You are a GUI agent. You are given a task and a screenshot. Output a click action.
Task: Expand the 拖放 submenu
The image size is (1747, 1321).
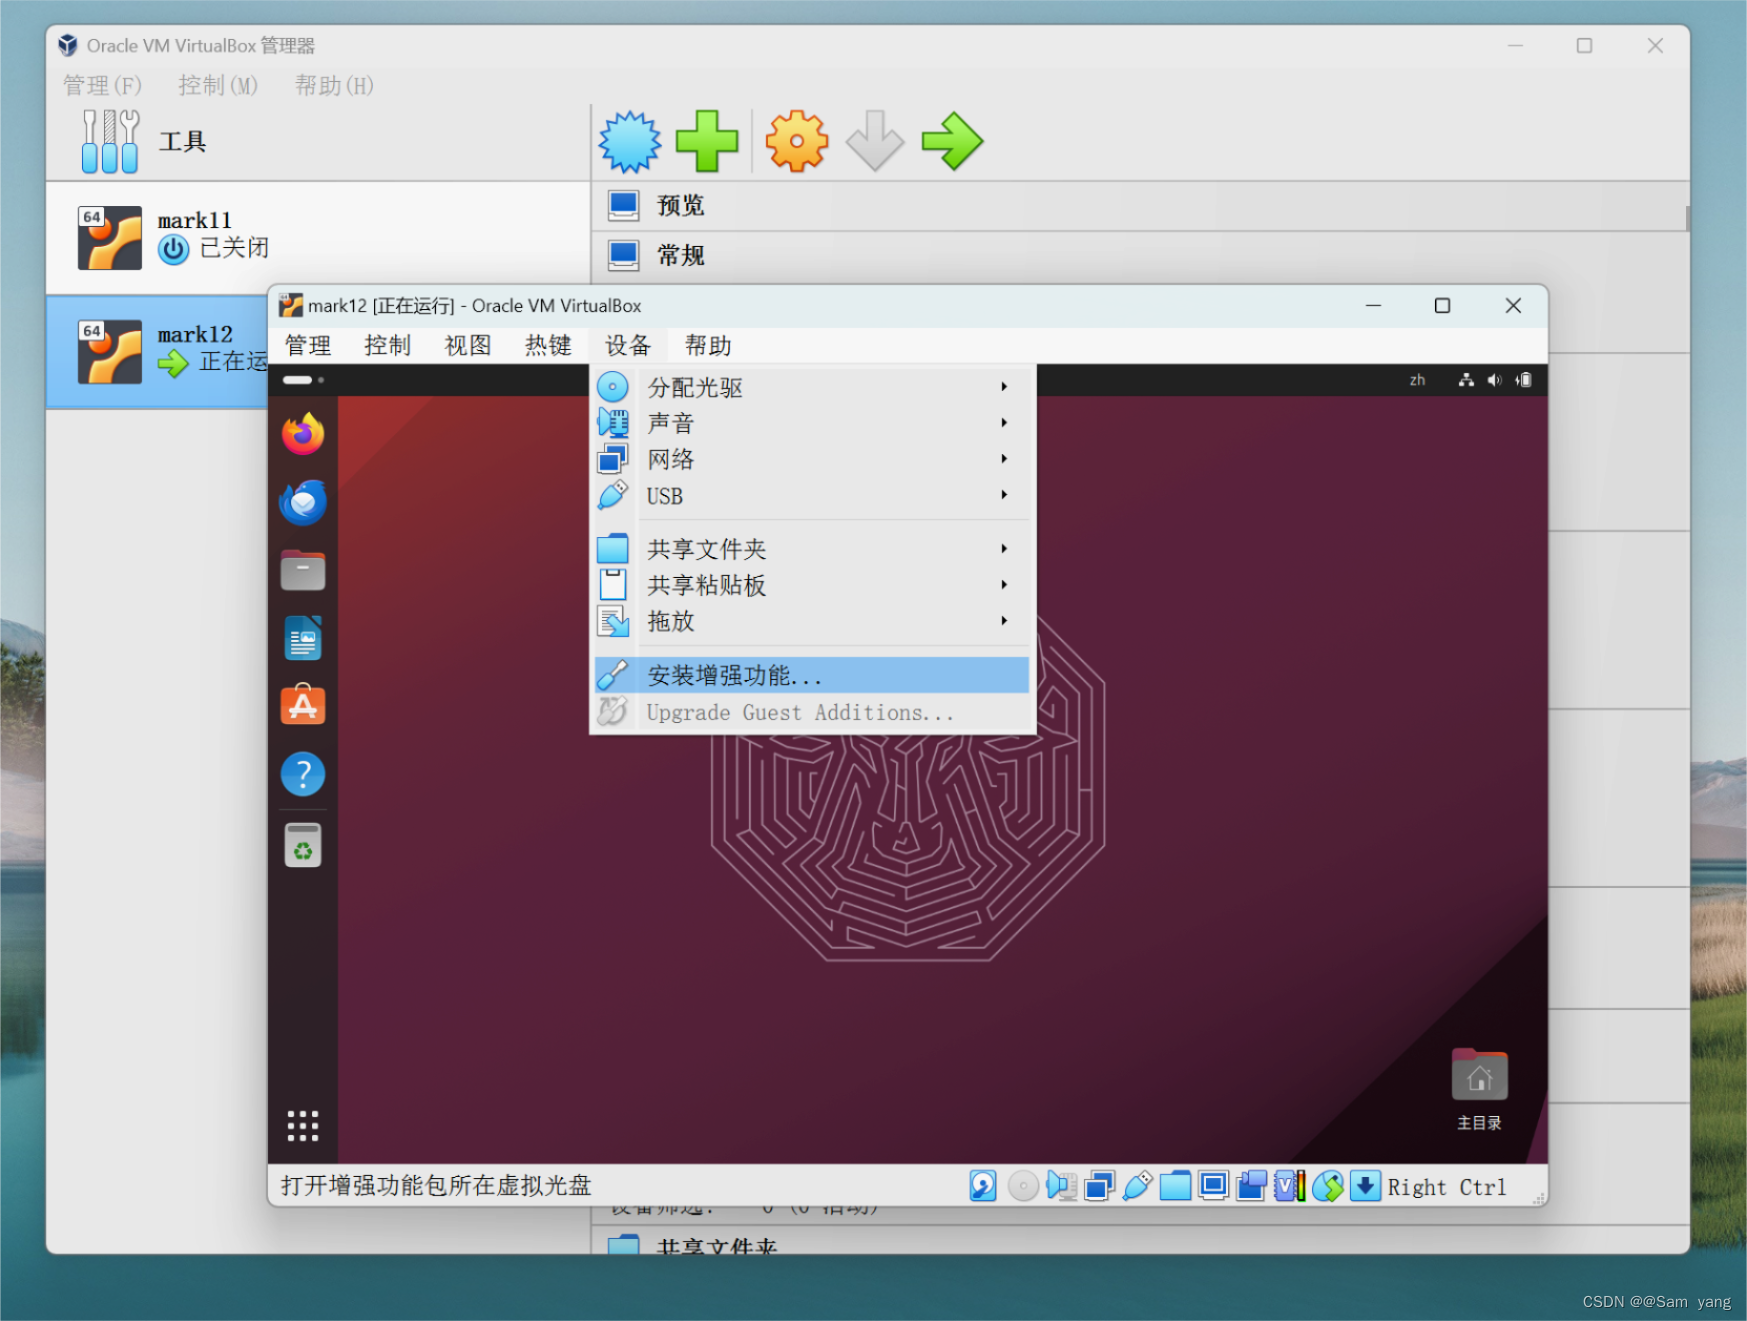[x=812, y=621]
